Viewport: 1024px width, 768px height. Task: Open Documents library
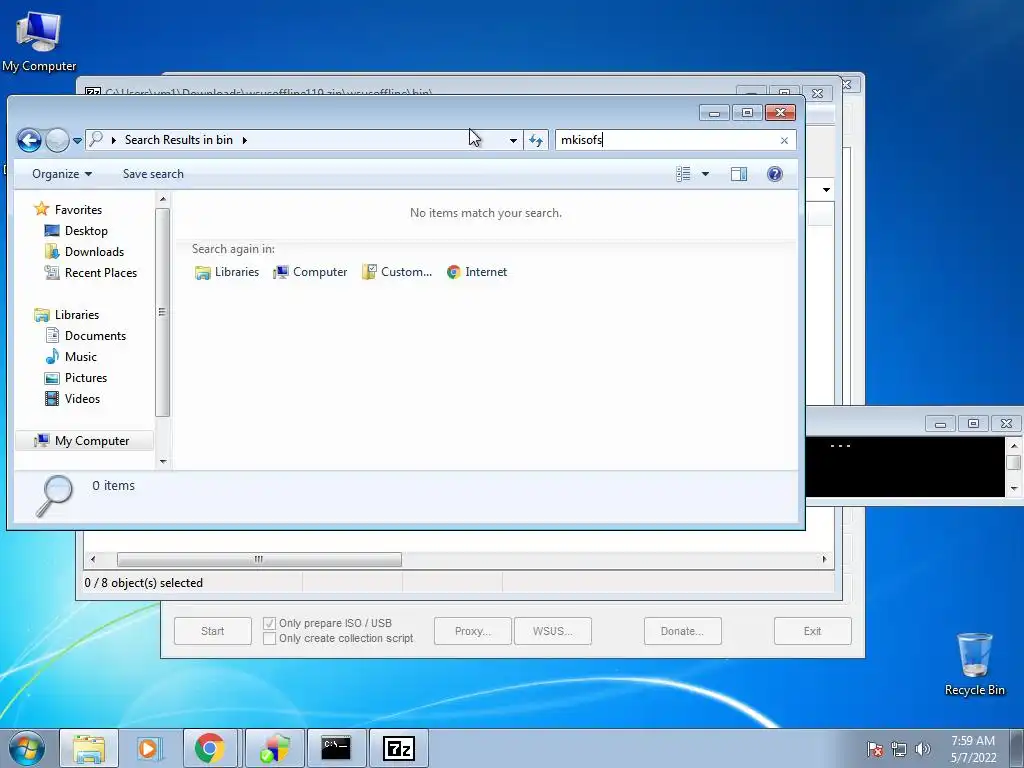[x=95, y=336]
